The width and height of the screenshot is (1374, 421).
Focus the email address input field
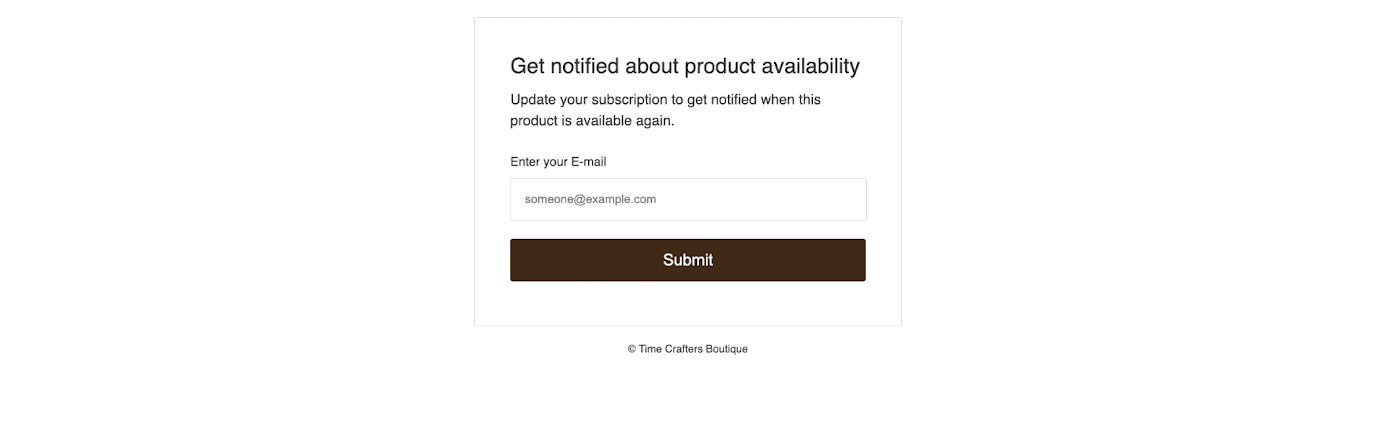(x=687, y=199)
